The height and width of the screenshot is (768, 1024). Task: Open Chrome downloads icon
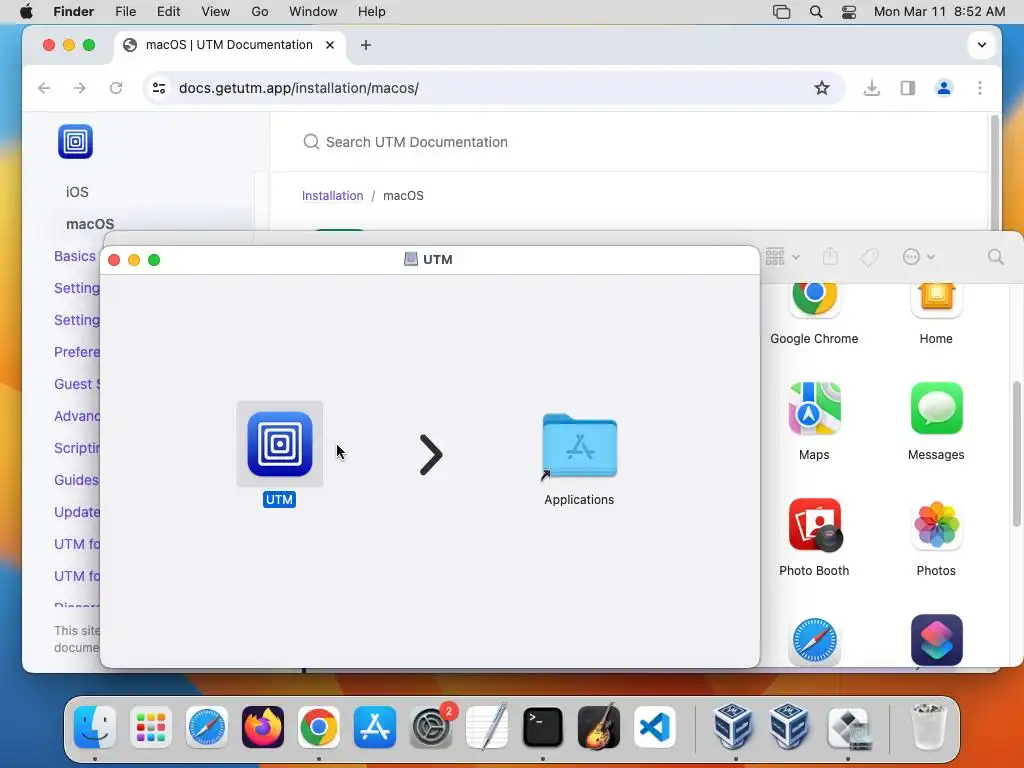click(871, 88)
